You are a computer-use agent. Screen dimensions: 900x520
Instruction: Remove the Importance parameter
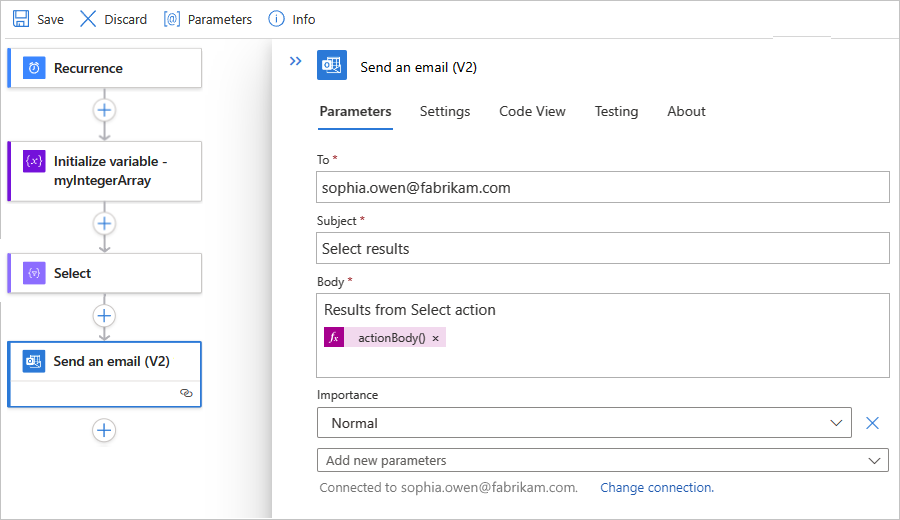click(872, 423)
